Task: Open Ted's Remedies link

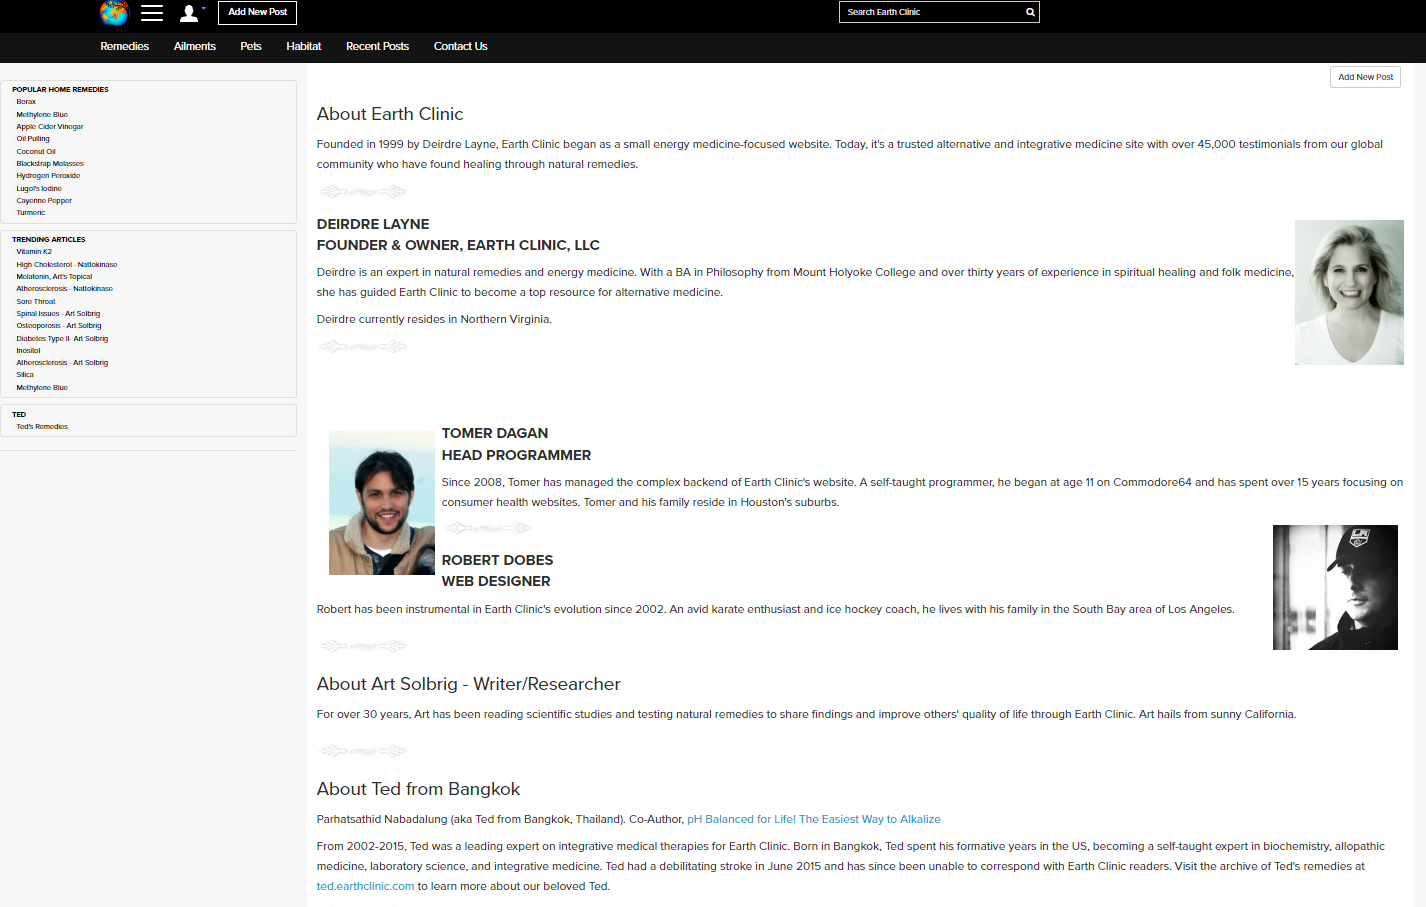Action: pos(42,427)
